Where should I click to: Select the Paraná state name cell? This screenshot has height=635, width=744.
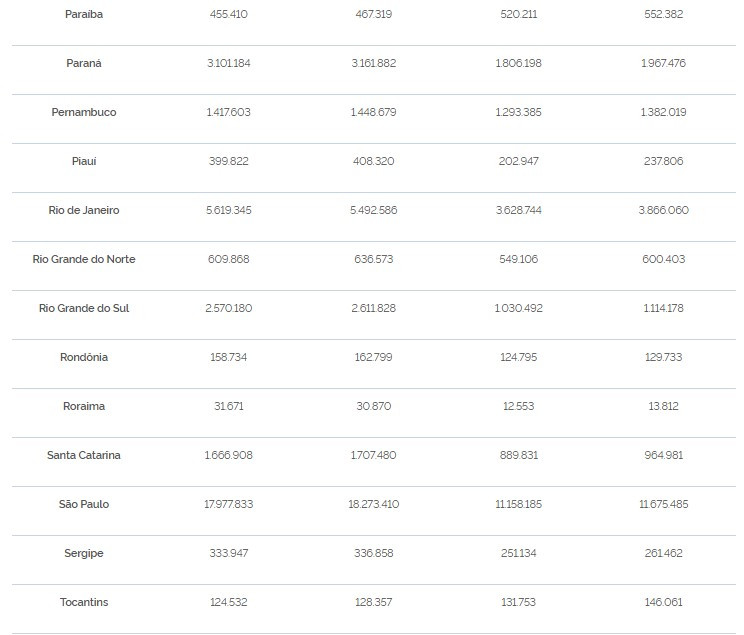point(84,63)
